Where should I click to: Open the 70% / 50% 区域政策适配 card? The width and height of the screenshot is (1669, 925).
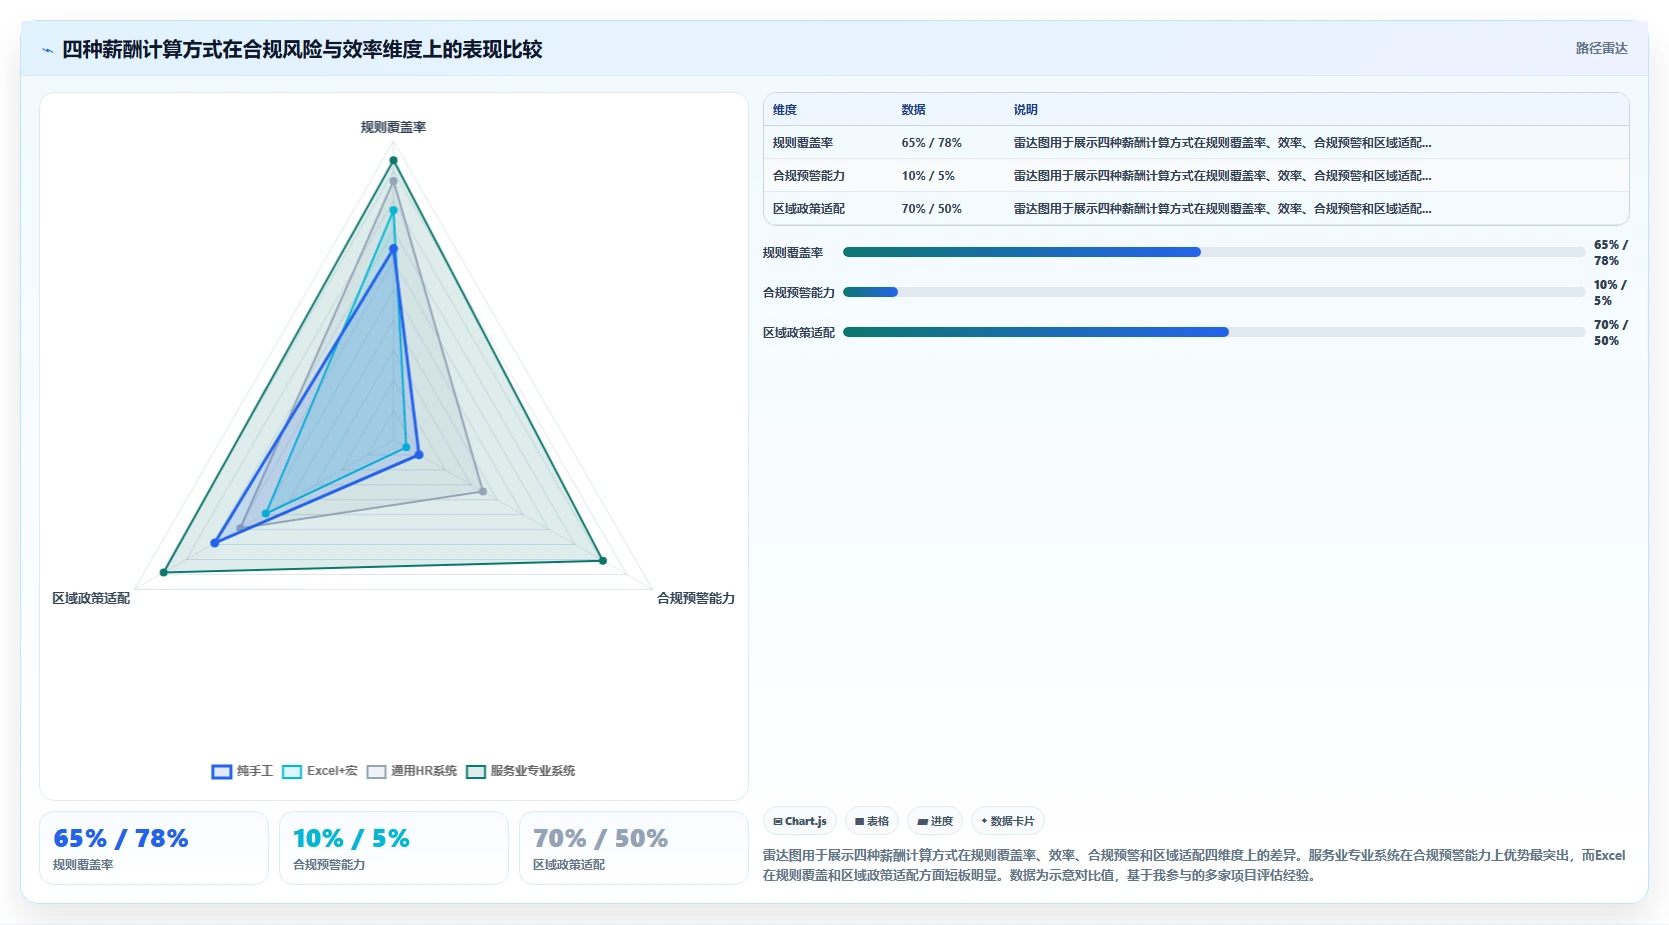[634, 848]
